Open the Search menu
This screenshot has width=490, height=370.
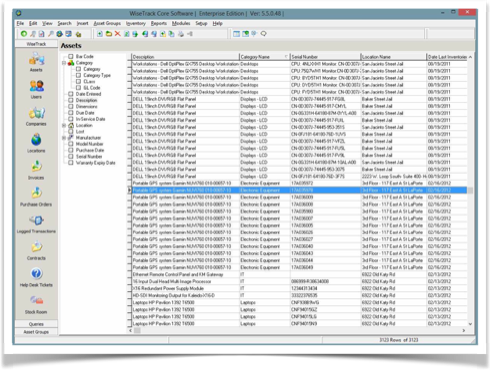click(64, 23)
